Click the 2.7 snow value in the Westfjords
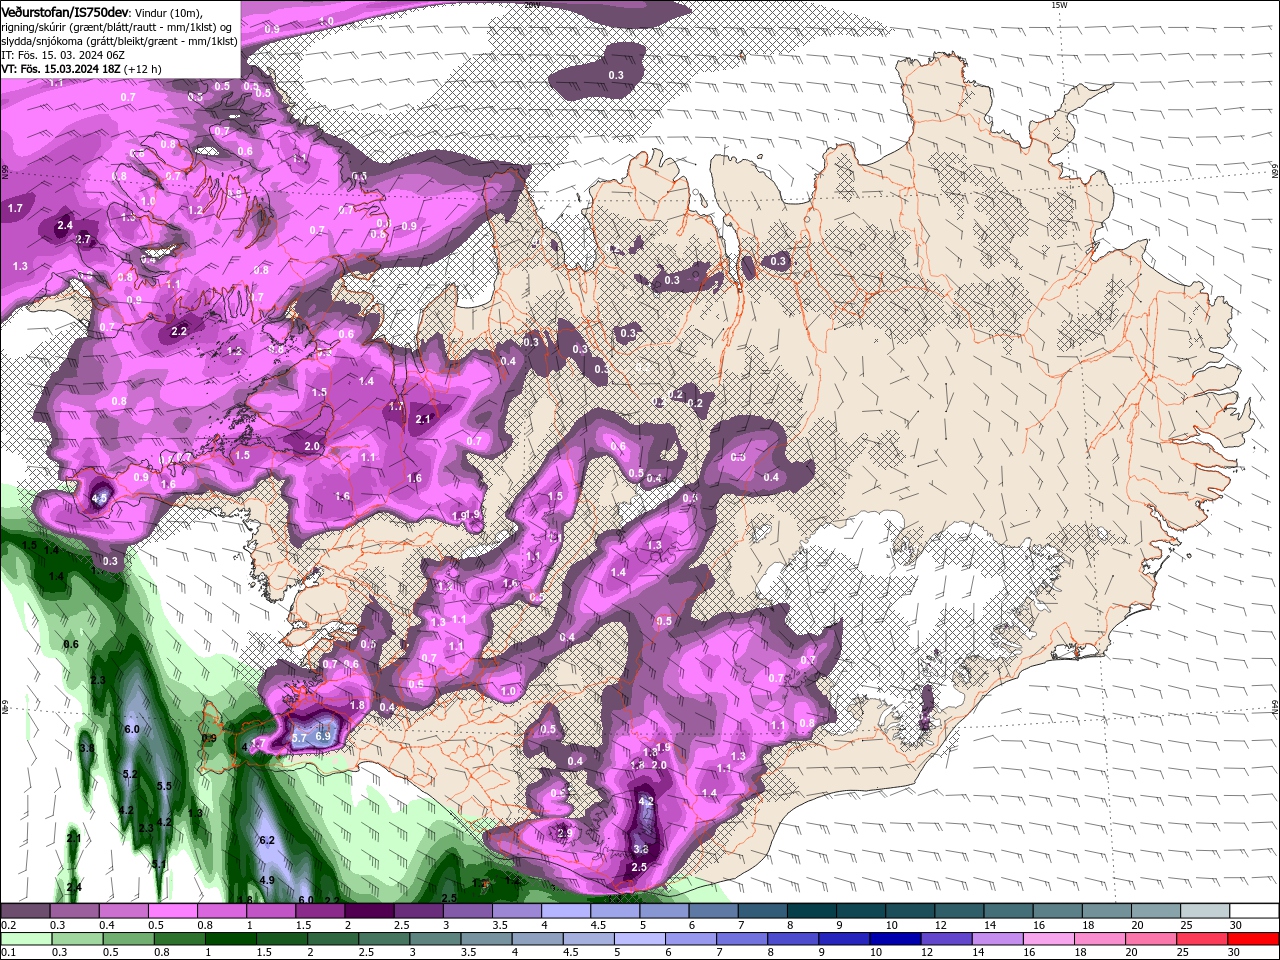Image resolution: width=1280 pixels, height=960 pixels. click(83, 239)
